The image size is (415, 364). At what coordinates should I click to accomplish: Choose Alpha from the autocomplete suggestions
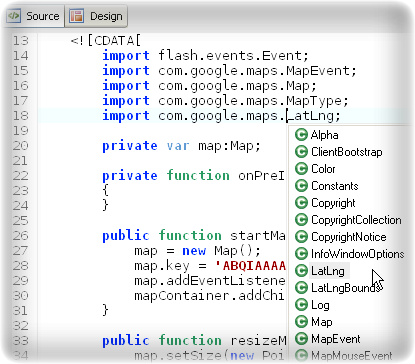(325, 135)
